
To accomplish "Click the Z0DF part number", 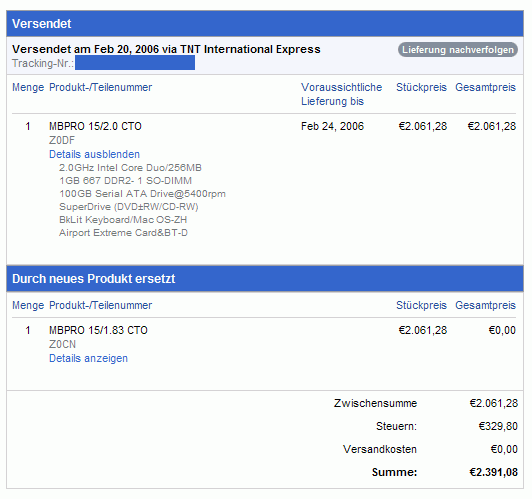I will coord(62,140).
